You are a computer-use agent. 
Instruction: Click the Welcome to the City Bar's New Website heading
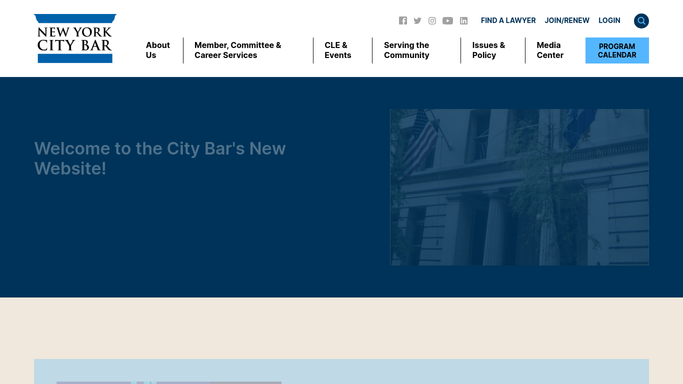click(160, 158)
